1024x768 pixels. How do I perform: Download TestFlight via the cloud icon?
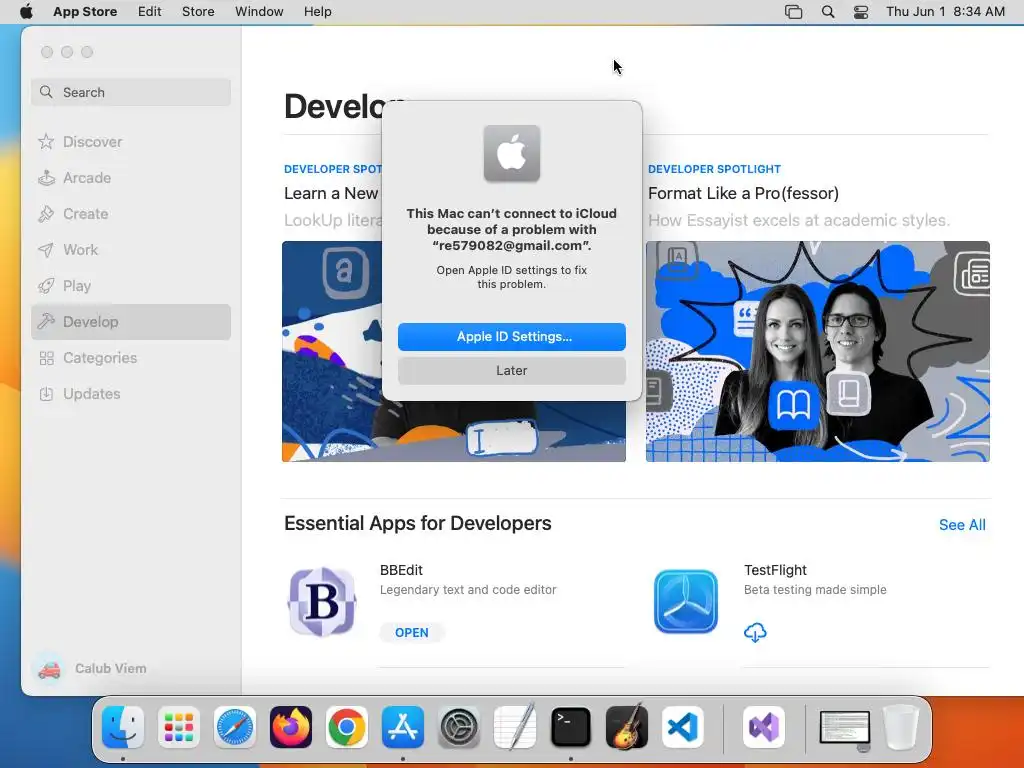pyautogui.click(x=755, y=632)
